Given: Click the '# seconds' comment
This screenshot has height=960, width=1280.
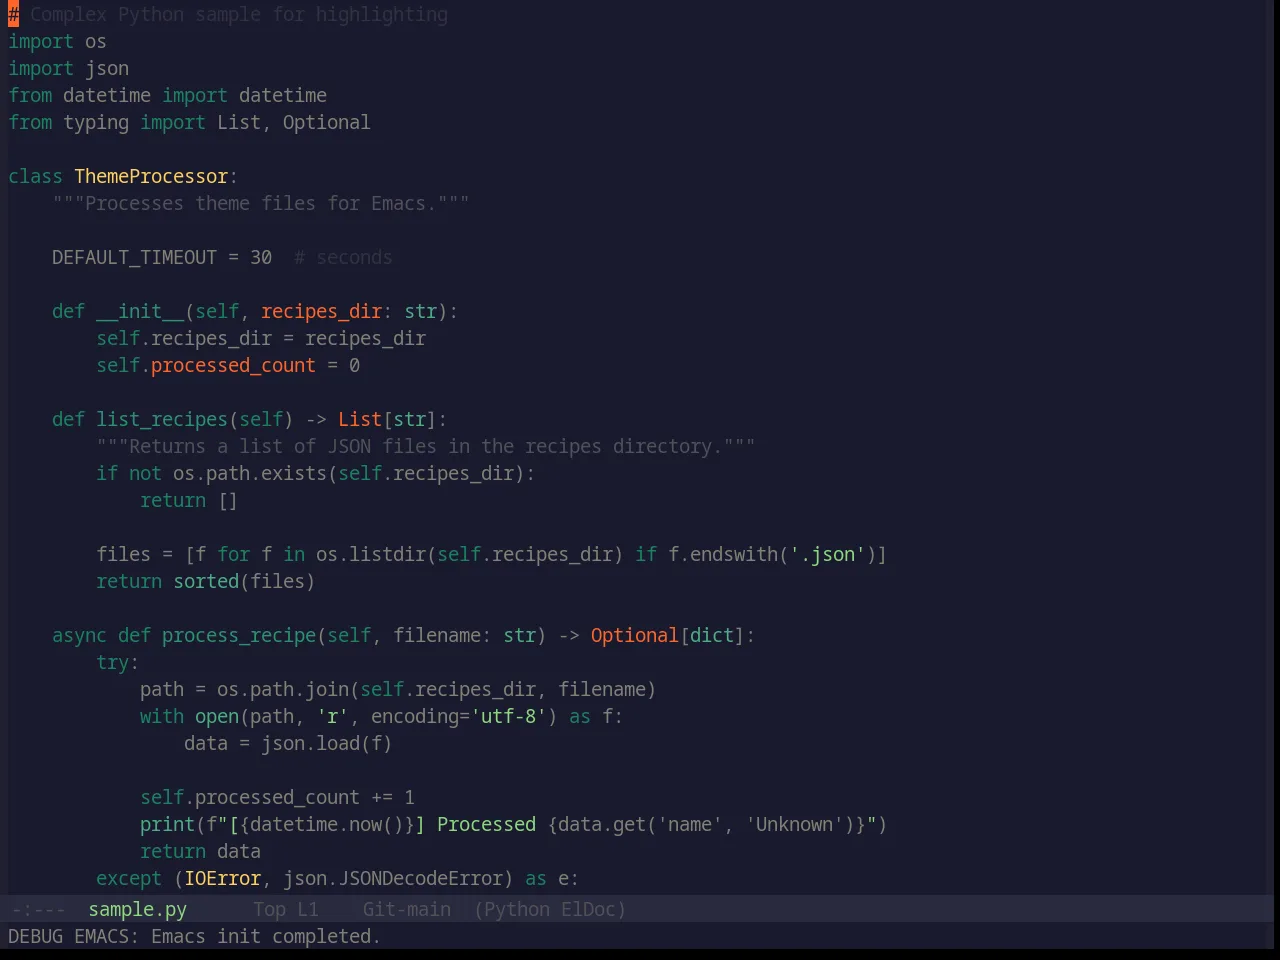Looking at the screenshot, I should pos(343,257).
